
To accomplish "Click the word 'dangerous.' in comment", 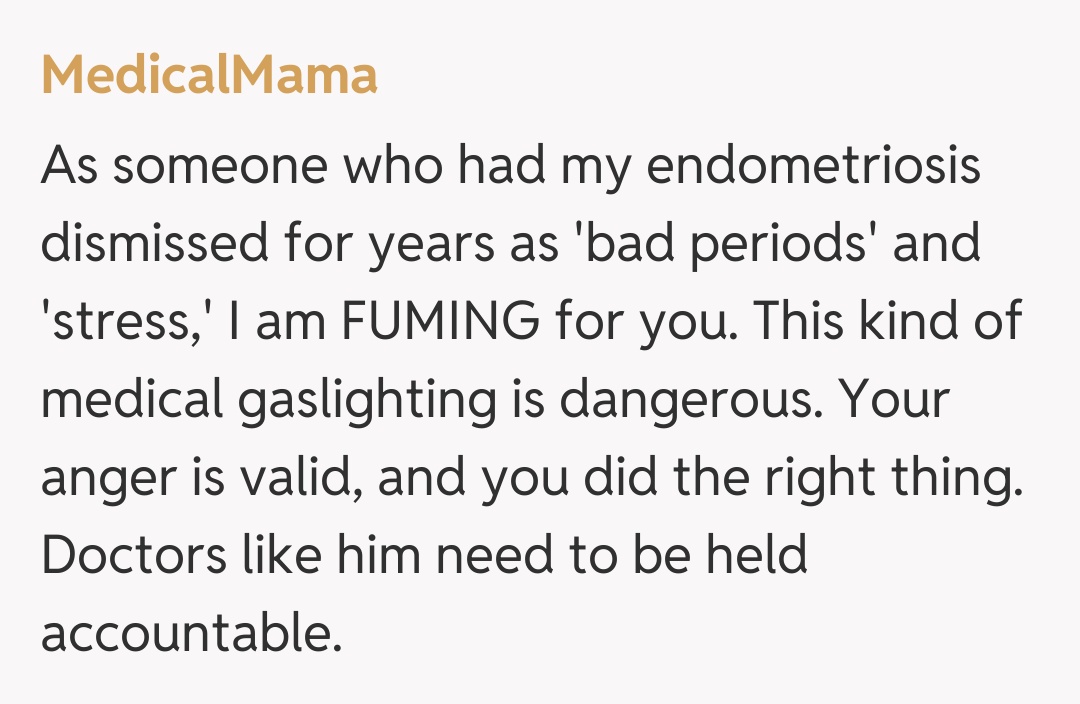I will coord(690,400).
